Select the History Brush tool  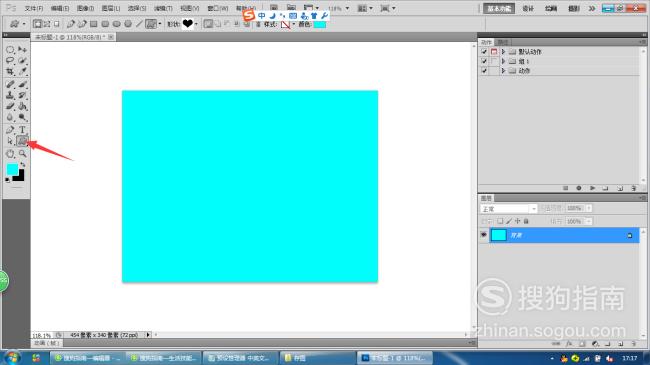[22, 95]
